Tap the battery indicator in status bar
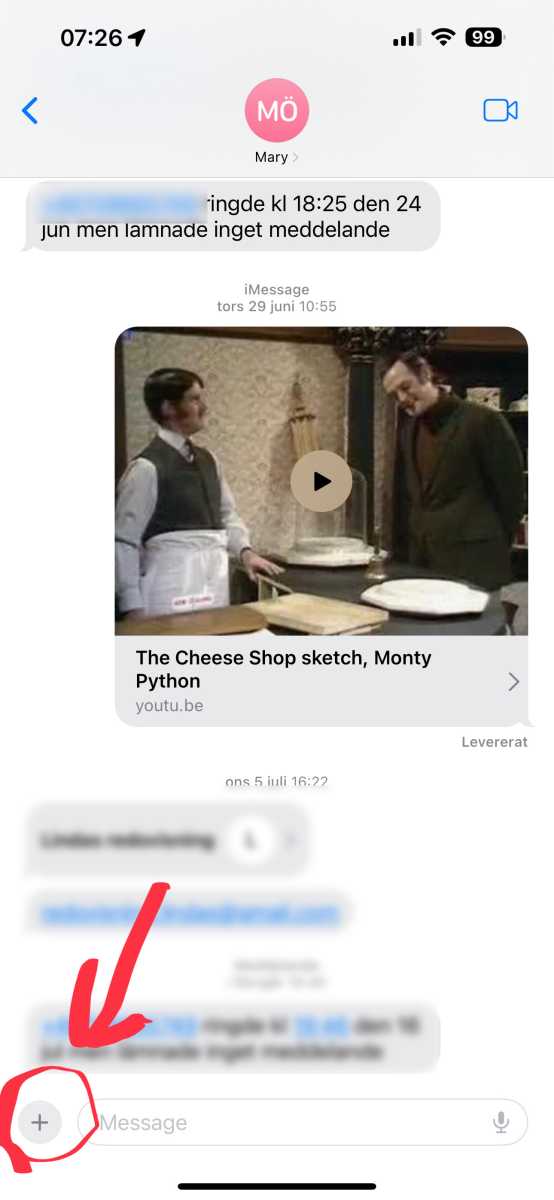 (486, 38)
